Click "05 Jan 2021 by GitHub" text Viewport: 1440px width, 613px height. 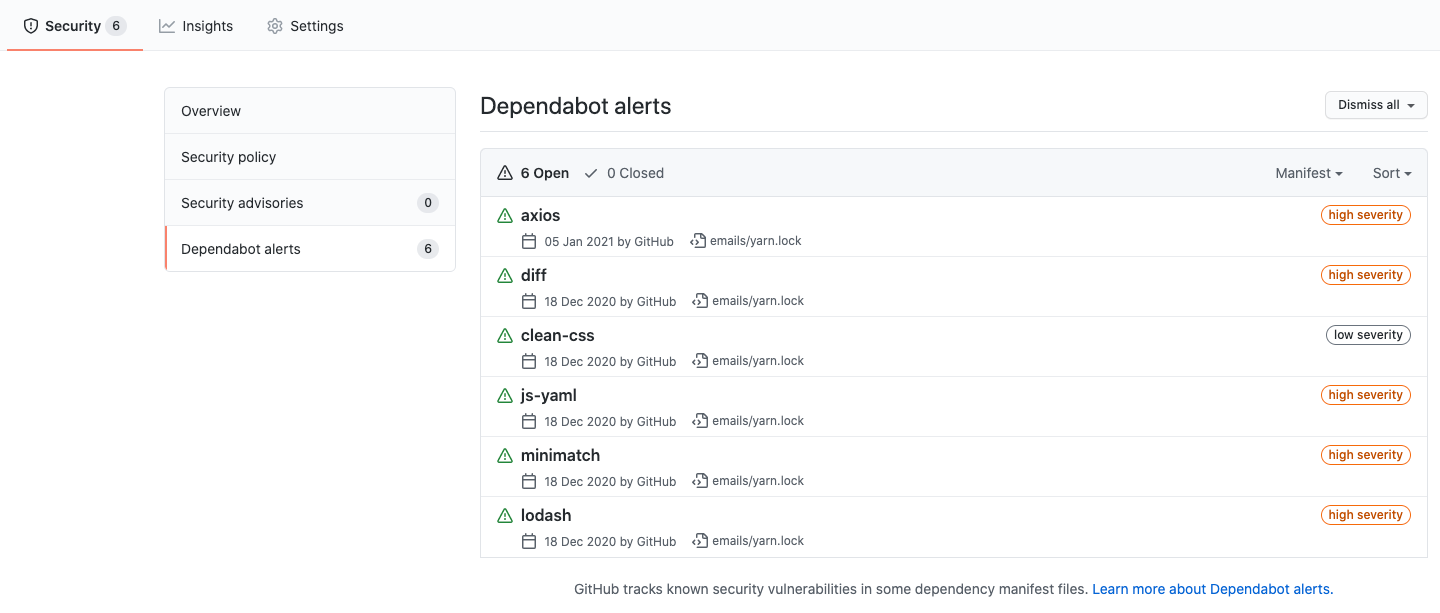pos(609,241)
